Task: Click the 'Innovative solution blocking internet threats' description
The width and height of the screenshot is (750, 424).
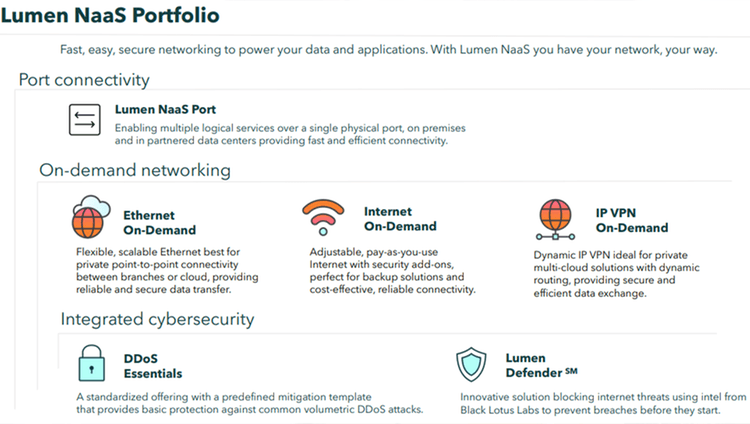Action: click(x=603, y=403)
